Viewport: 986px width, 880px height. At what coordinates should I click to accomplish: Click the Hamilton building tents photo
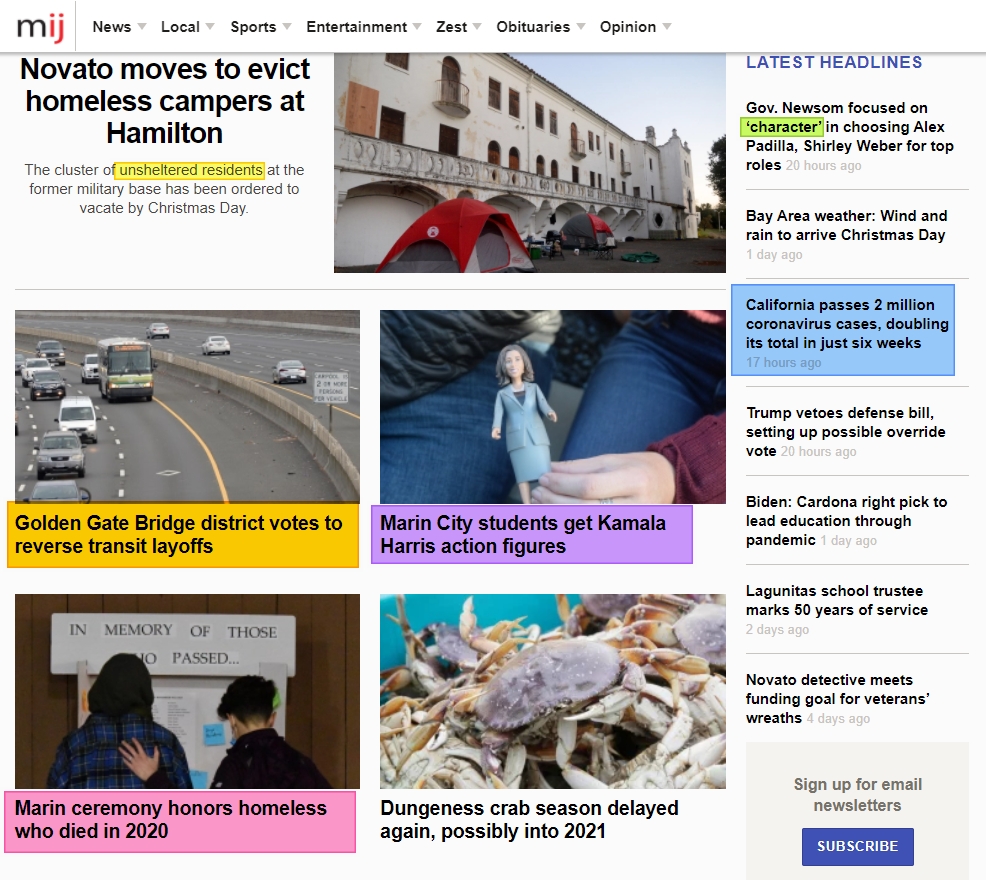(x=529, y=163)
